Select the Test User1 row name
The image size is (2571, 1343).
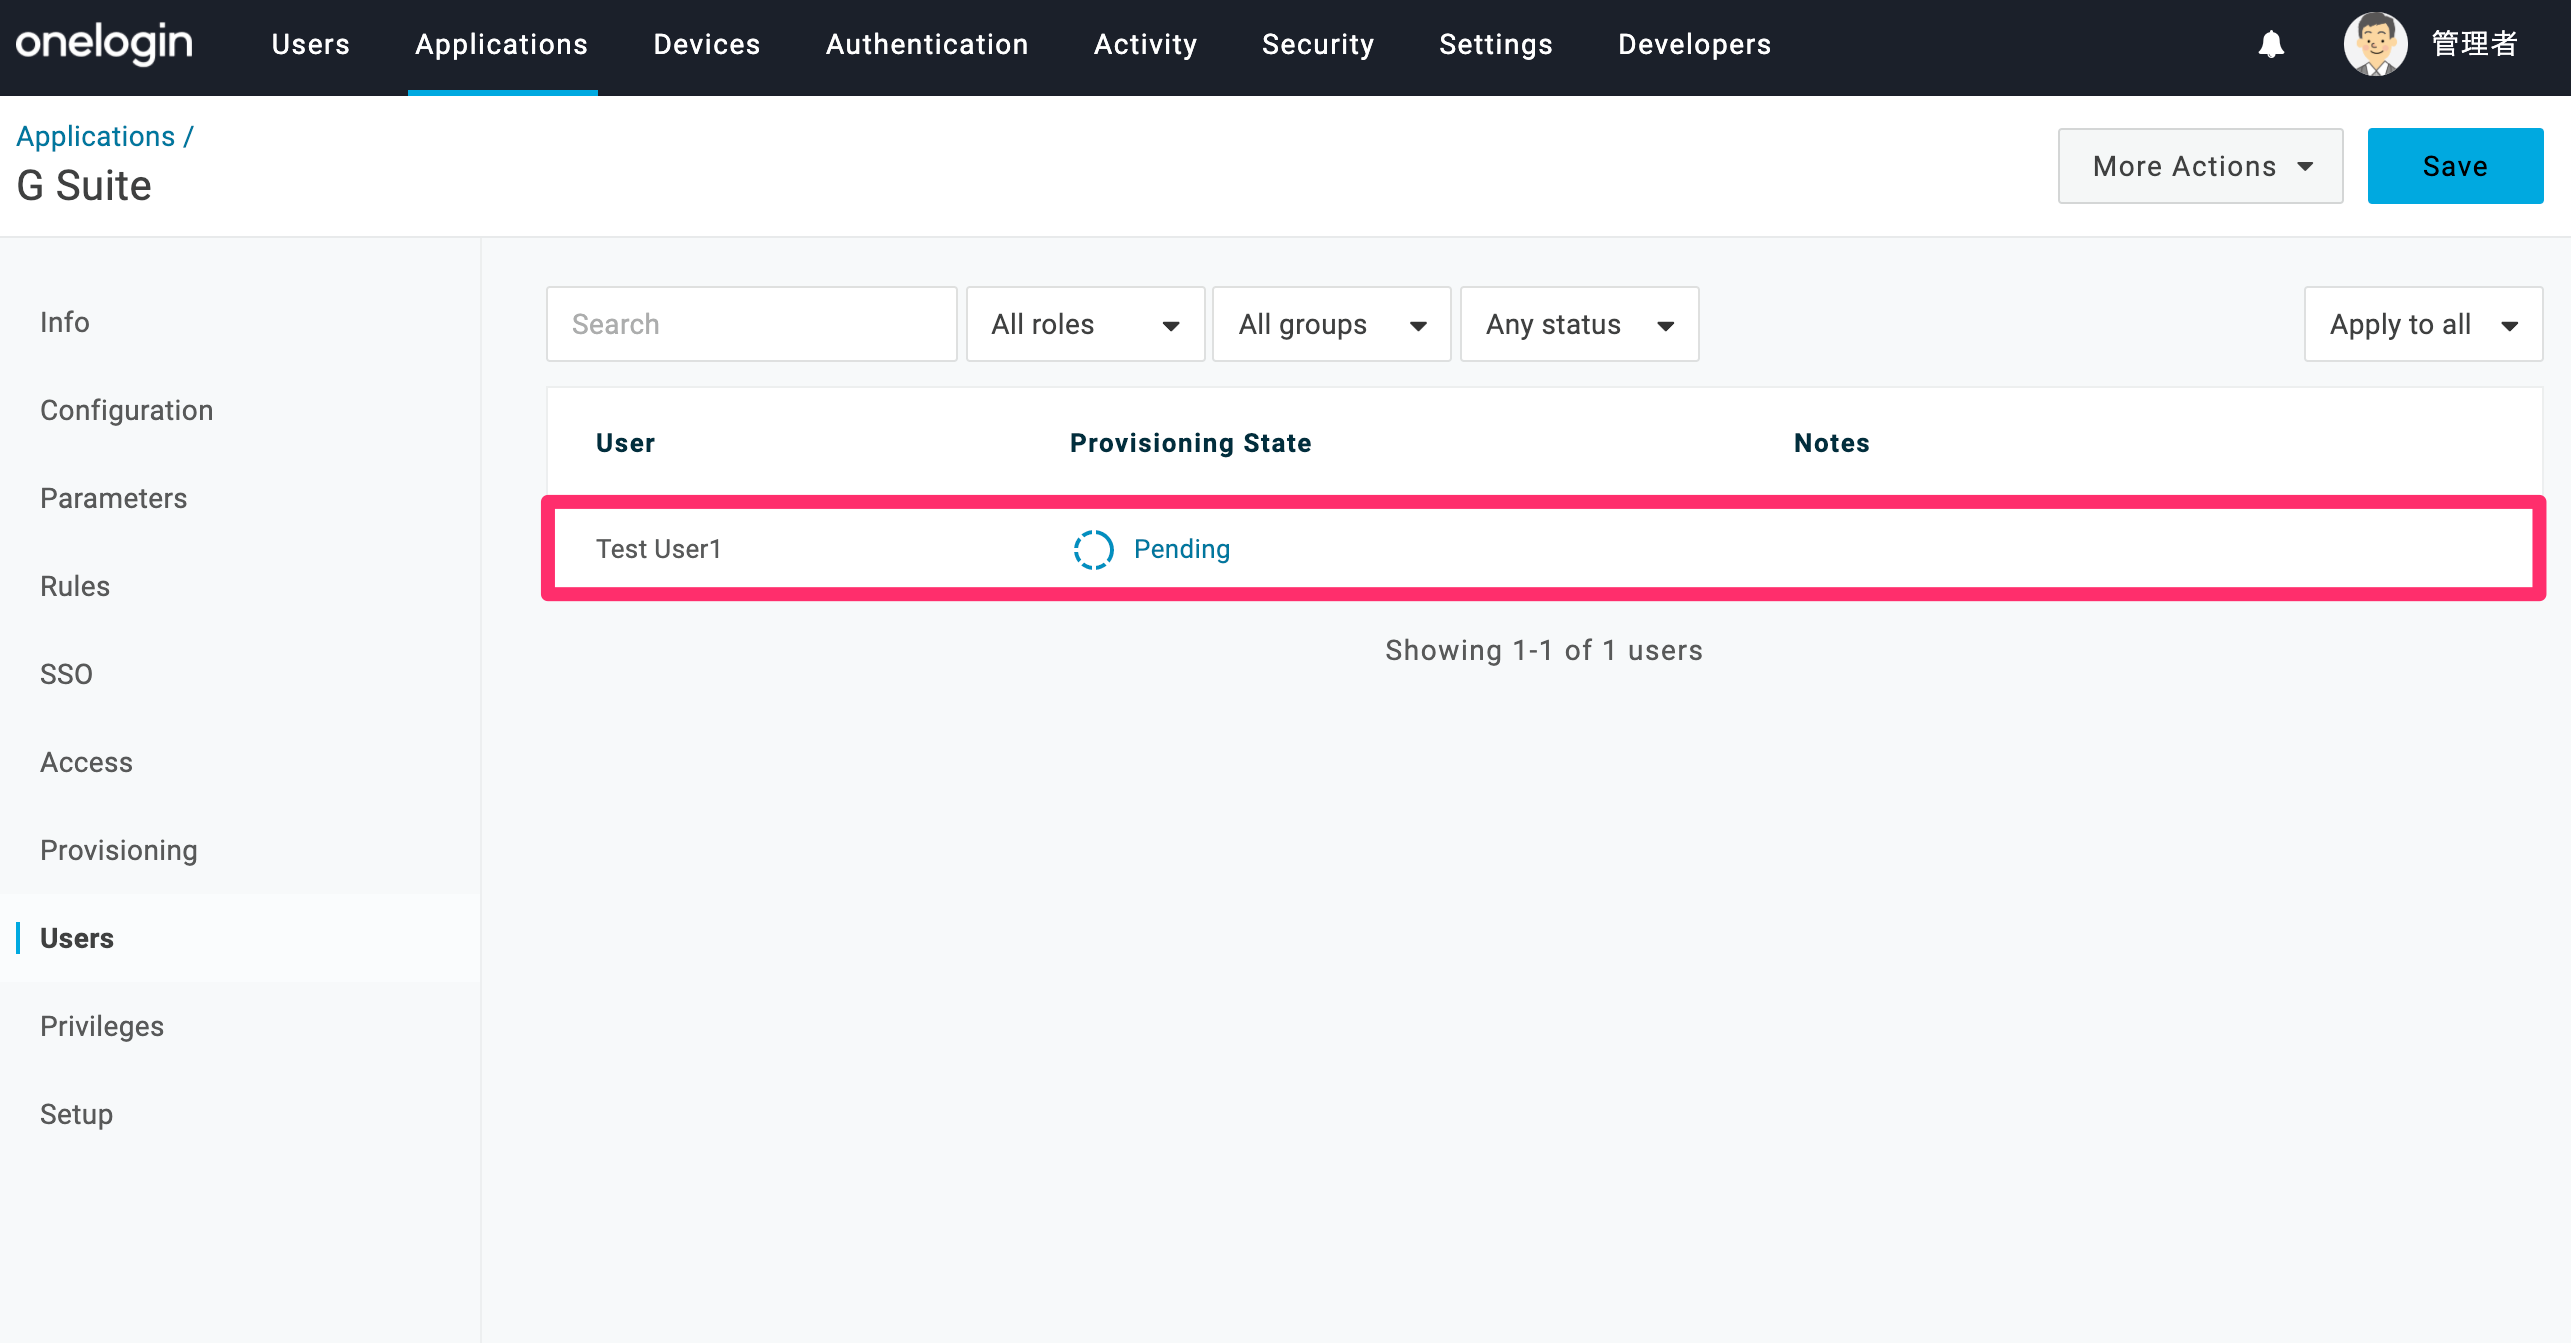[659, 549]
